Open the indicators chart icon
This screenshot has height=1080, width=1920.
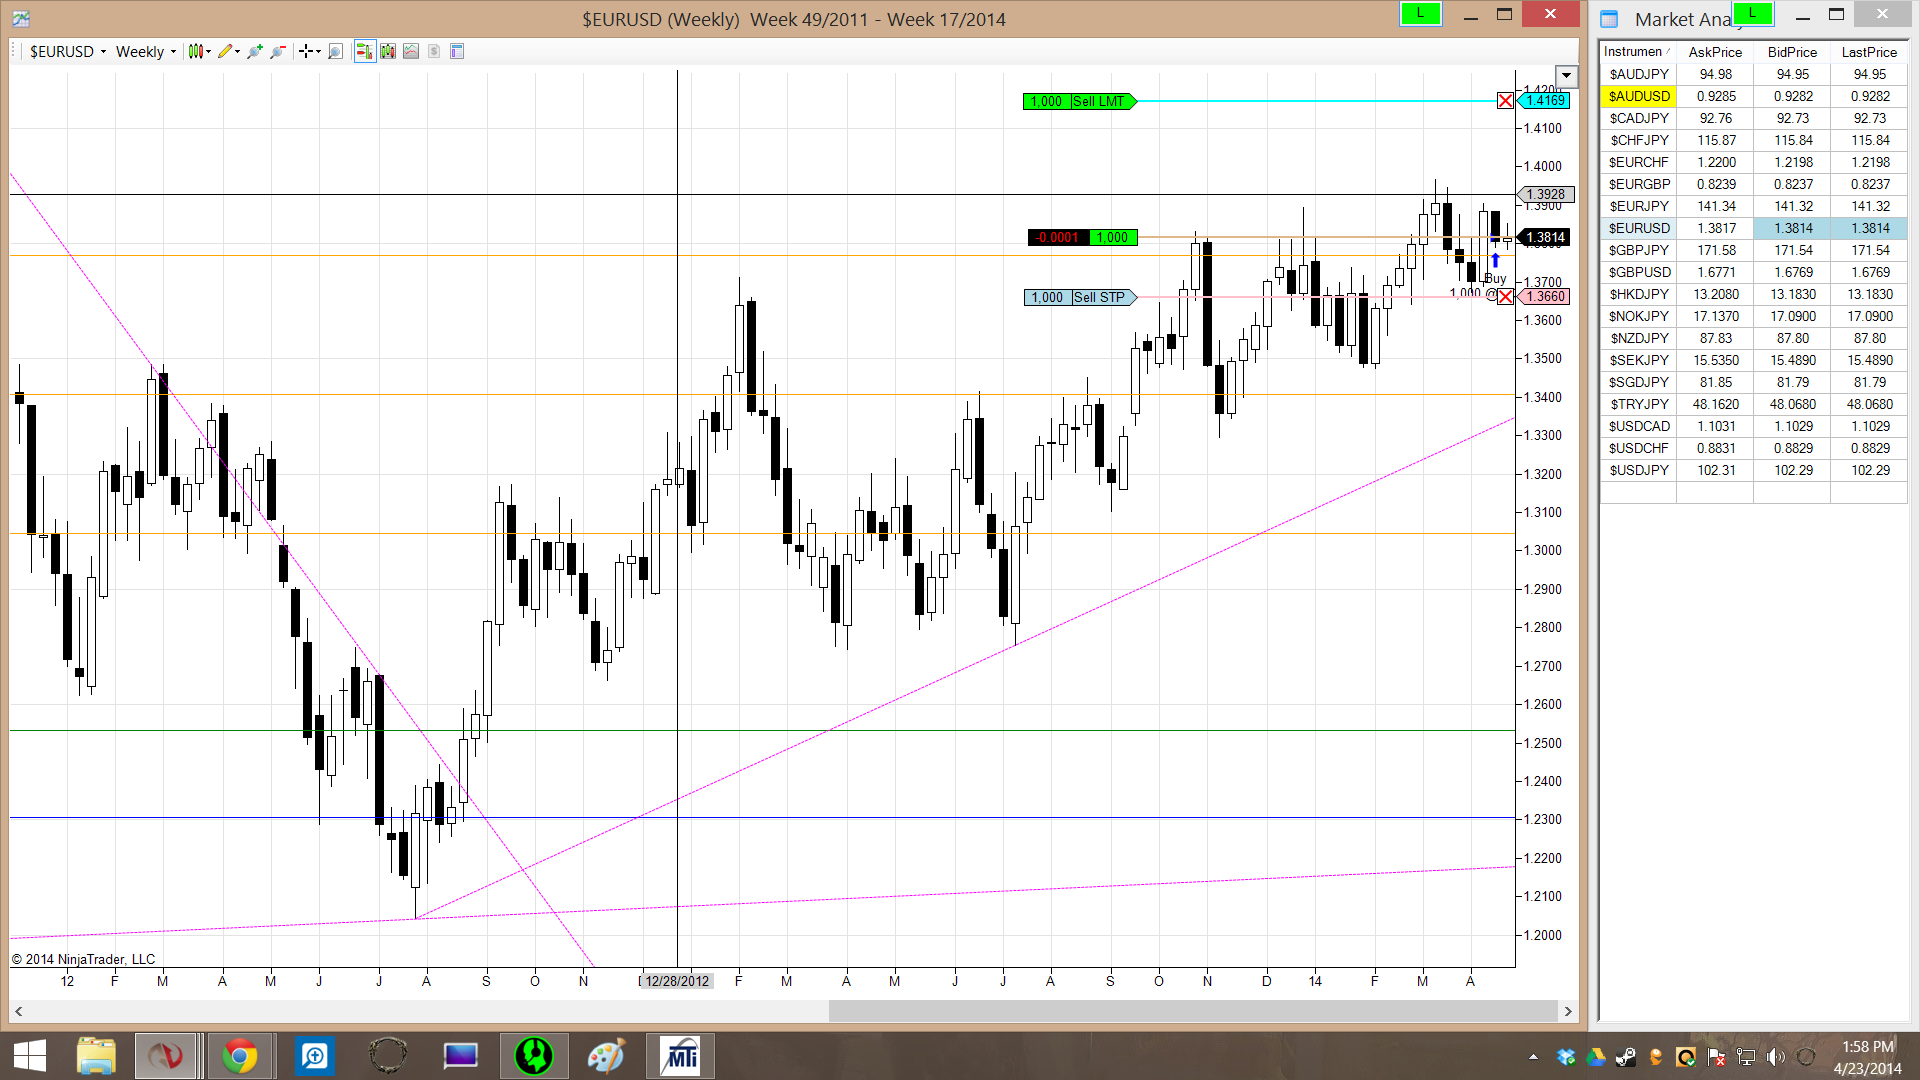tap(410, 51)
